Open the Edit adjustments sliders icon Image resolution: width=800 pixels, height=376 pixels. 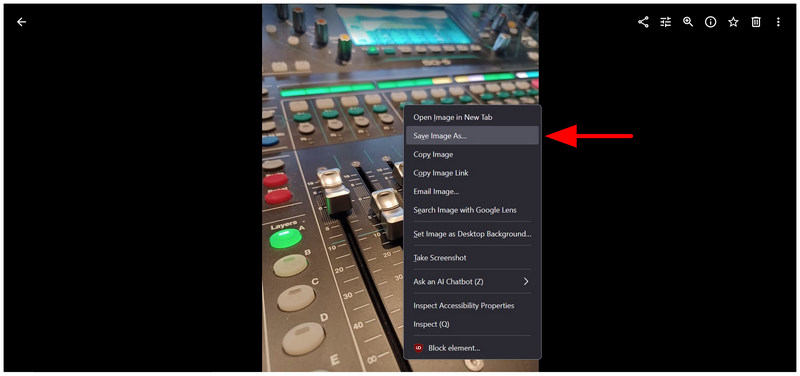click(x=666, y=22)
